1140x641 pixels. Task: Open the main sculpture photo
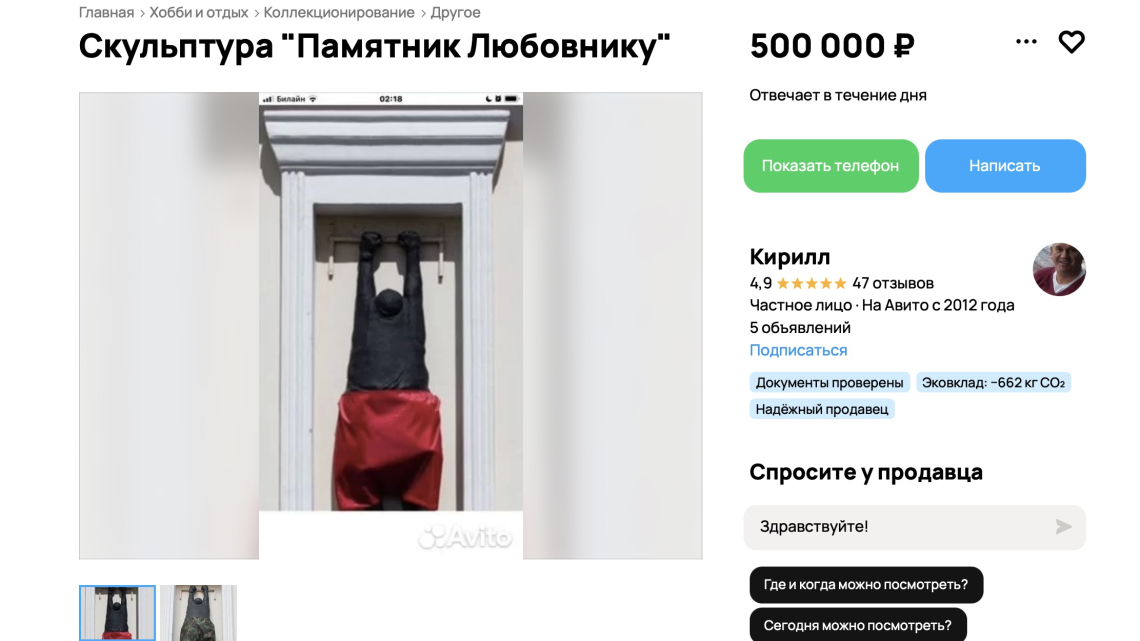(390, 326)
